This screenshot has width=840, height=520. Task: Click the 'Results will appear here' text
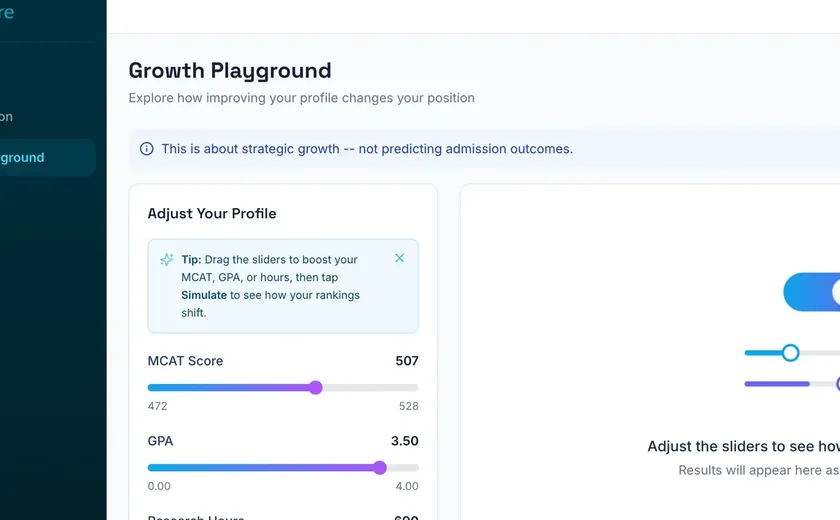tap(759, 470)
